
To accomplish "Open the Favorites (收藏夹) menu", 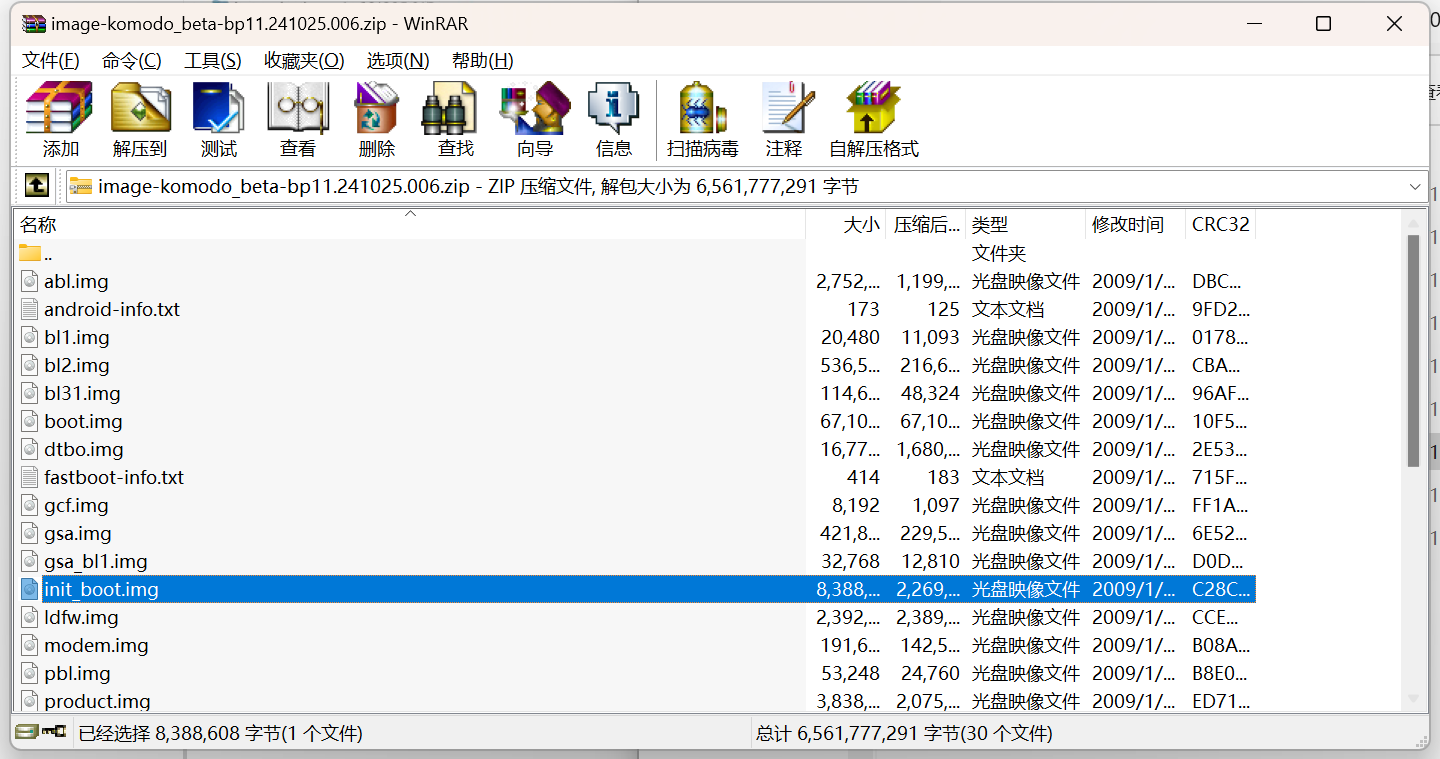I will point(304,61).
